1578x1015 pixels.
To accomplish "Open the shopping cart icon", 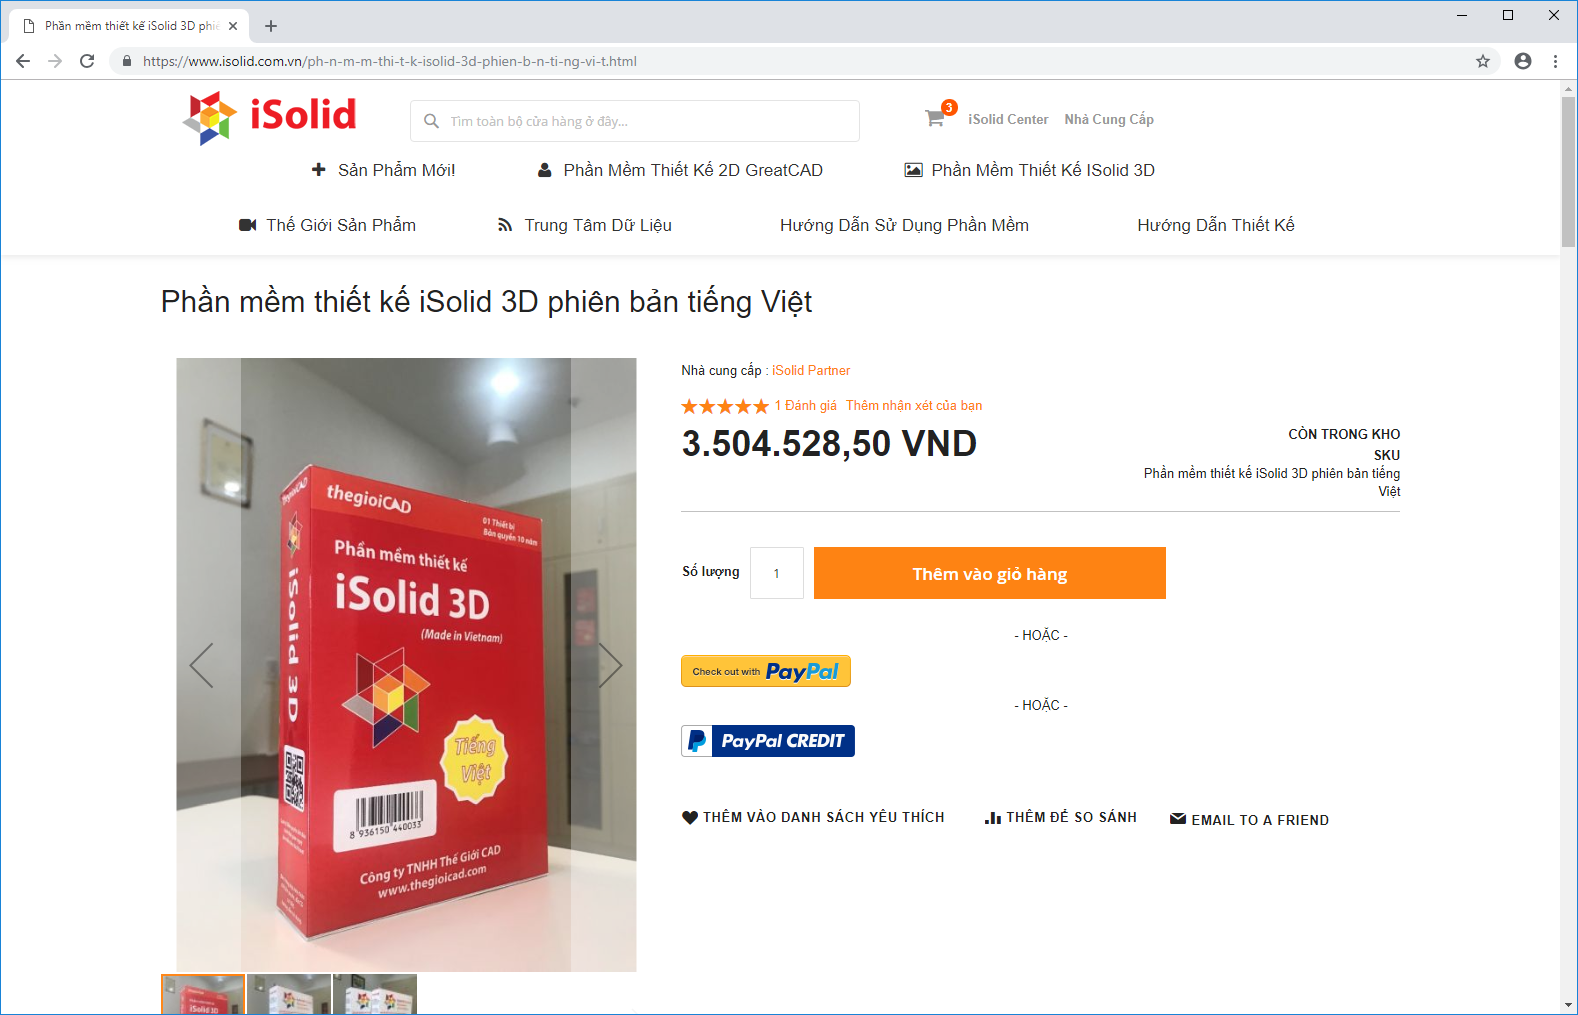I will pyautogui.click(x=935, y=118).
